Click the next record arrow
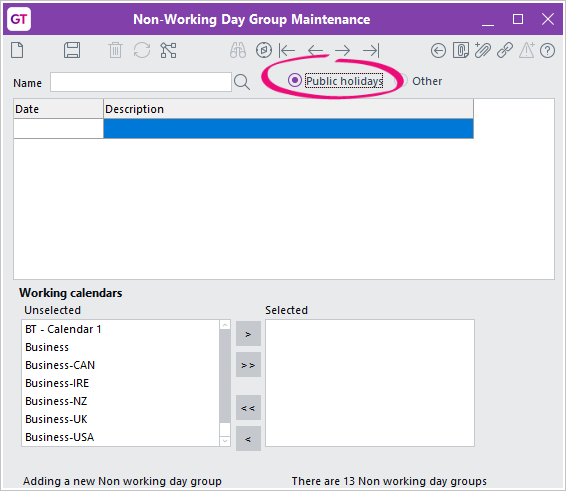 [343, 51]
